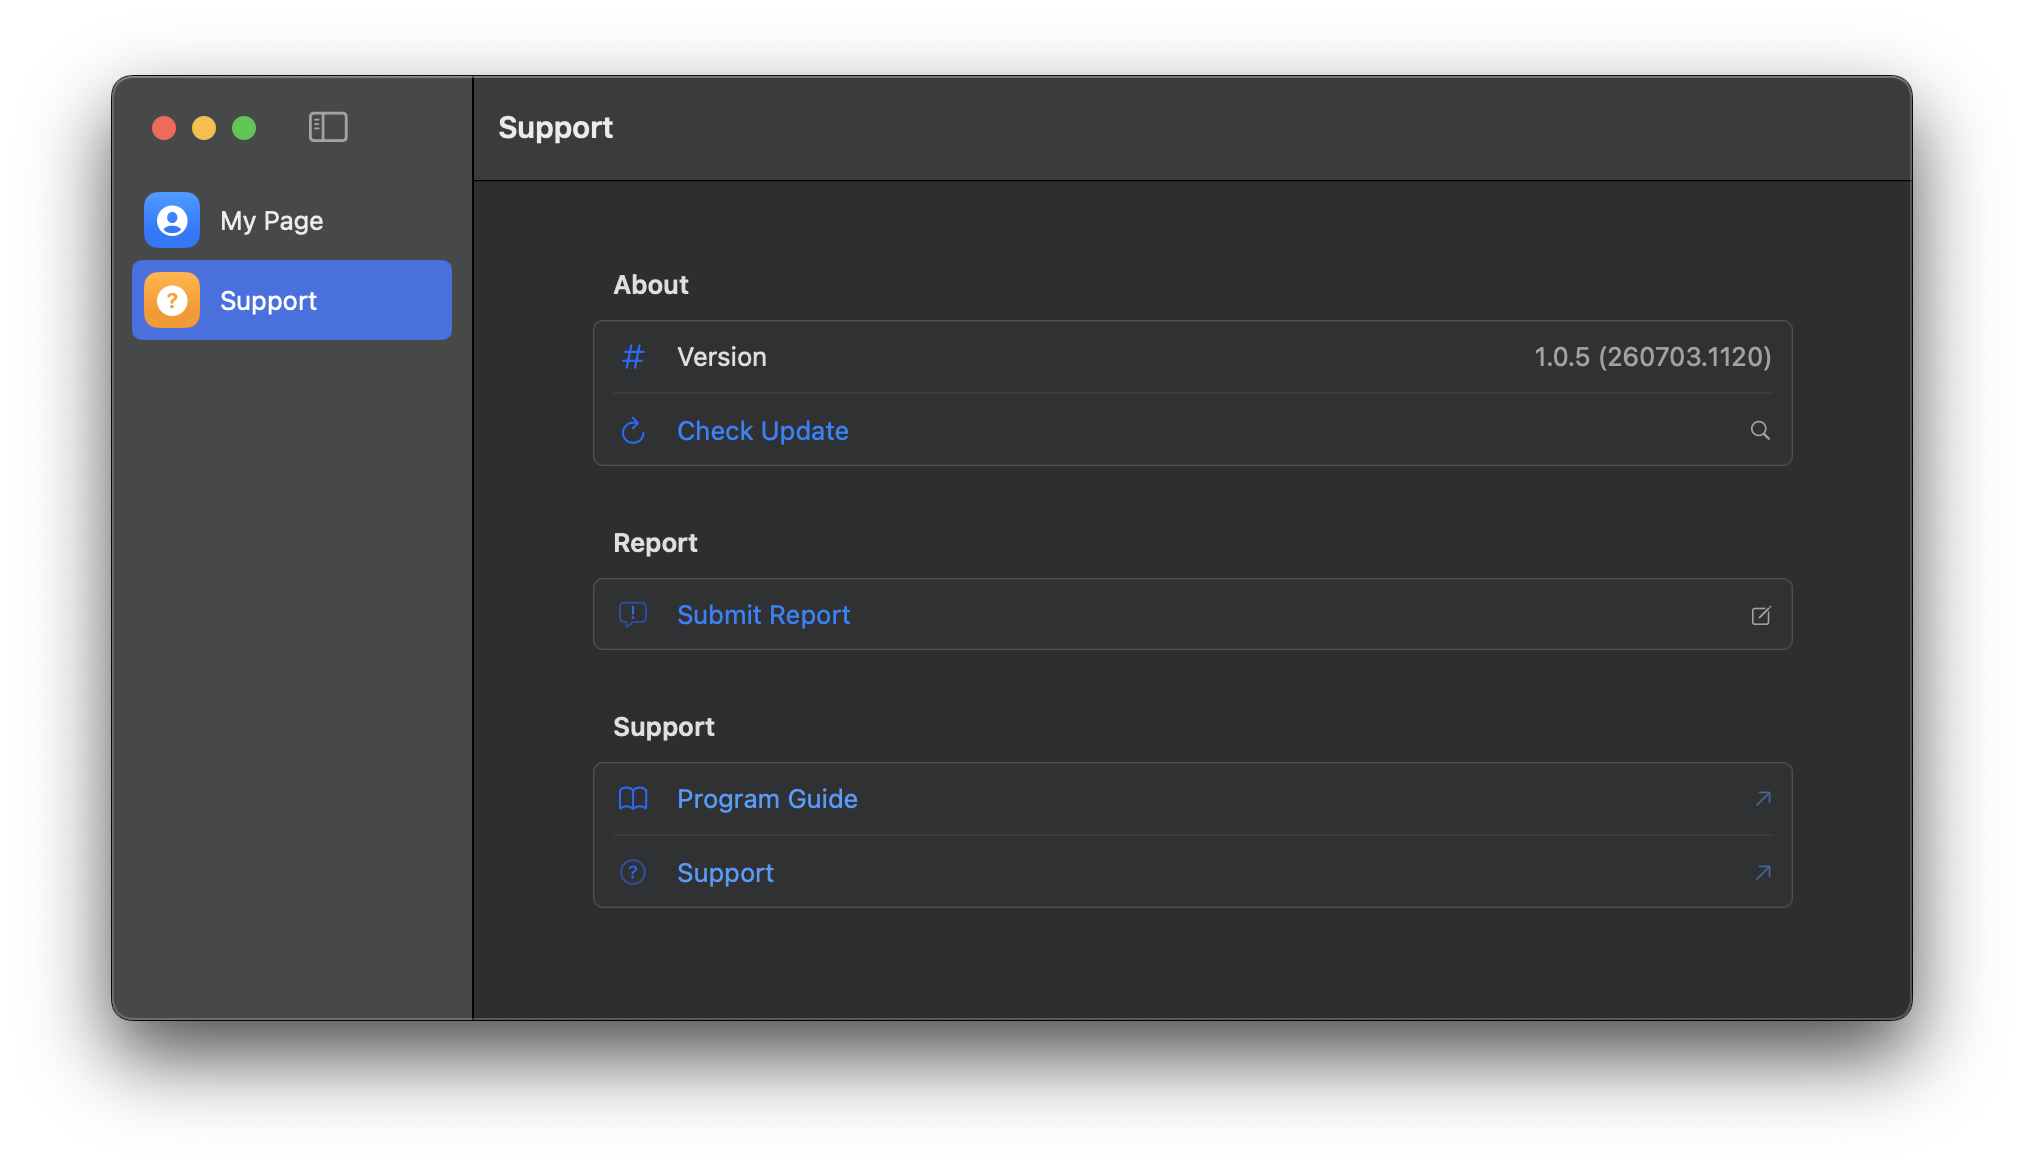Click the orange Support question icon

click(x=172, y=300)
